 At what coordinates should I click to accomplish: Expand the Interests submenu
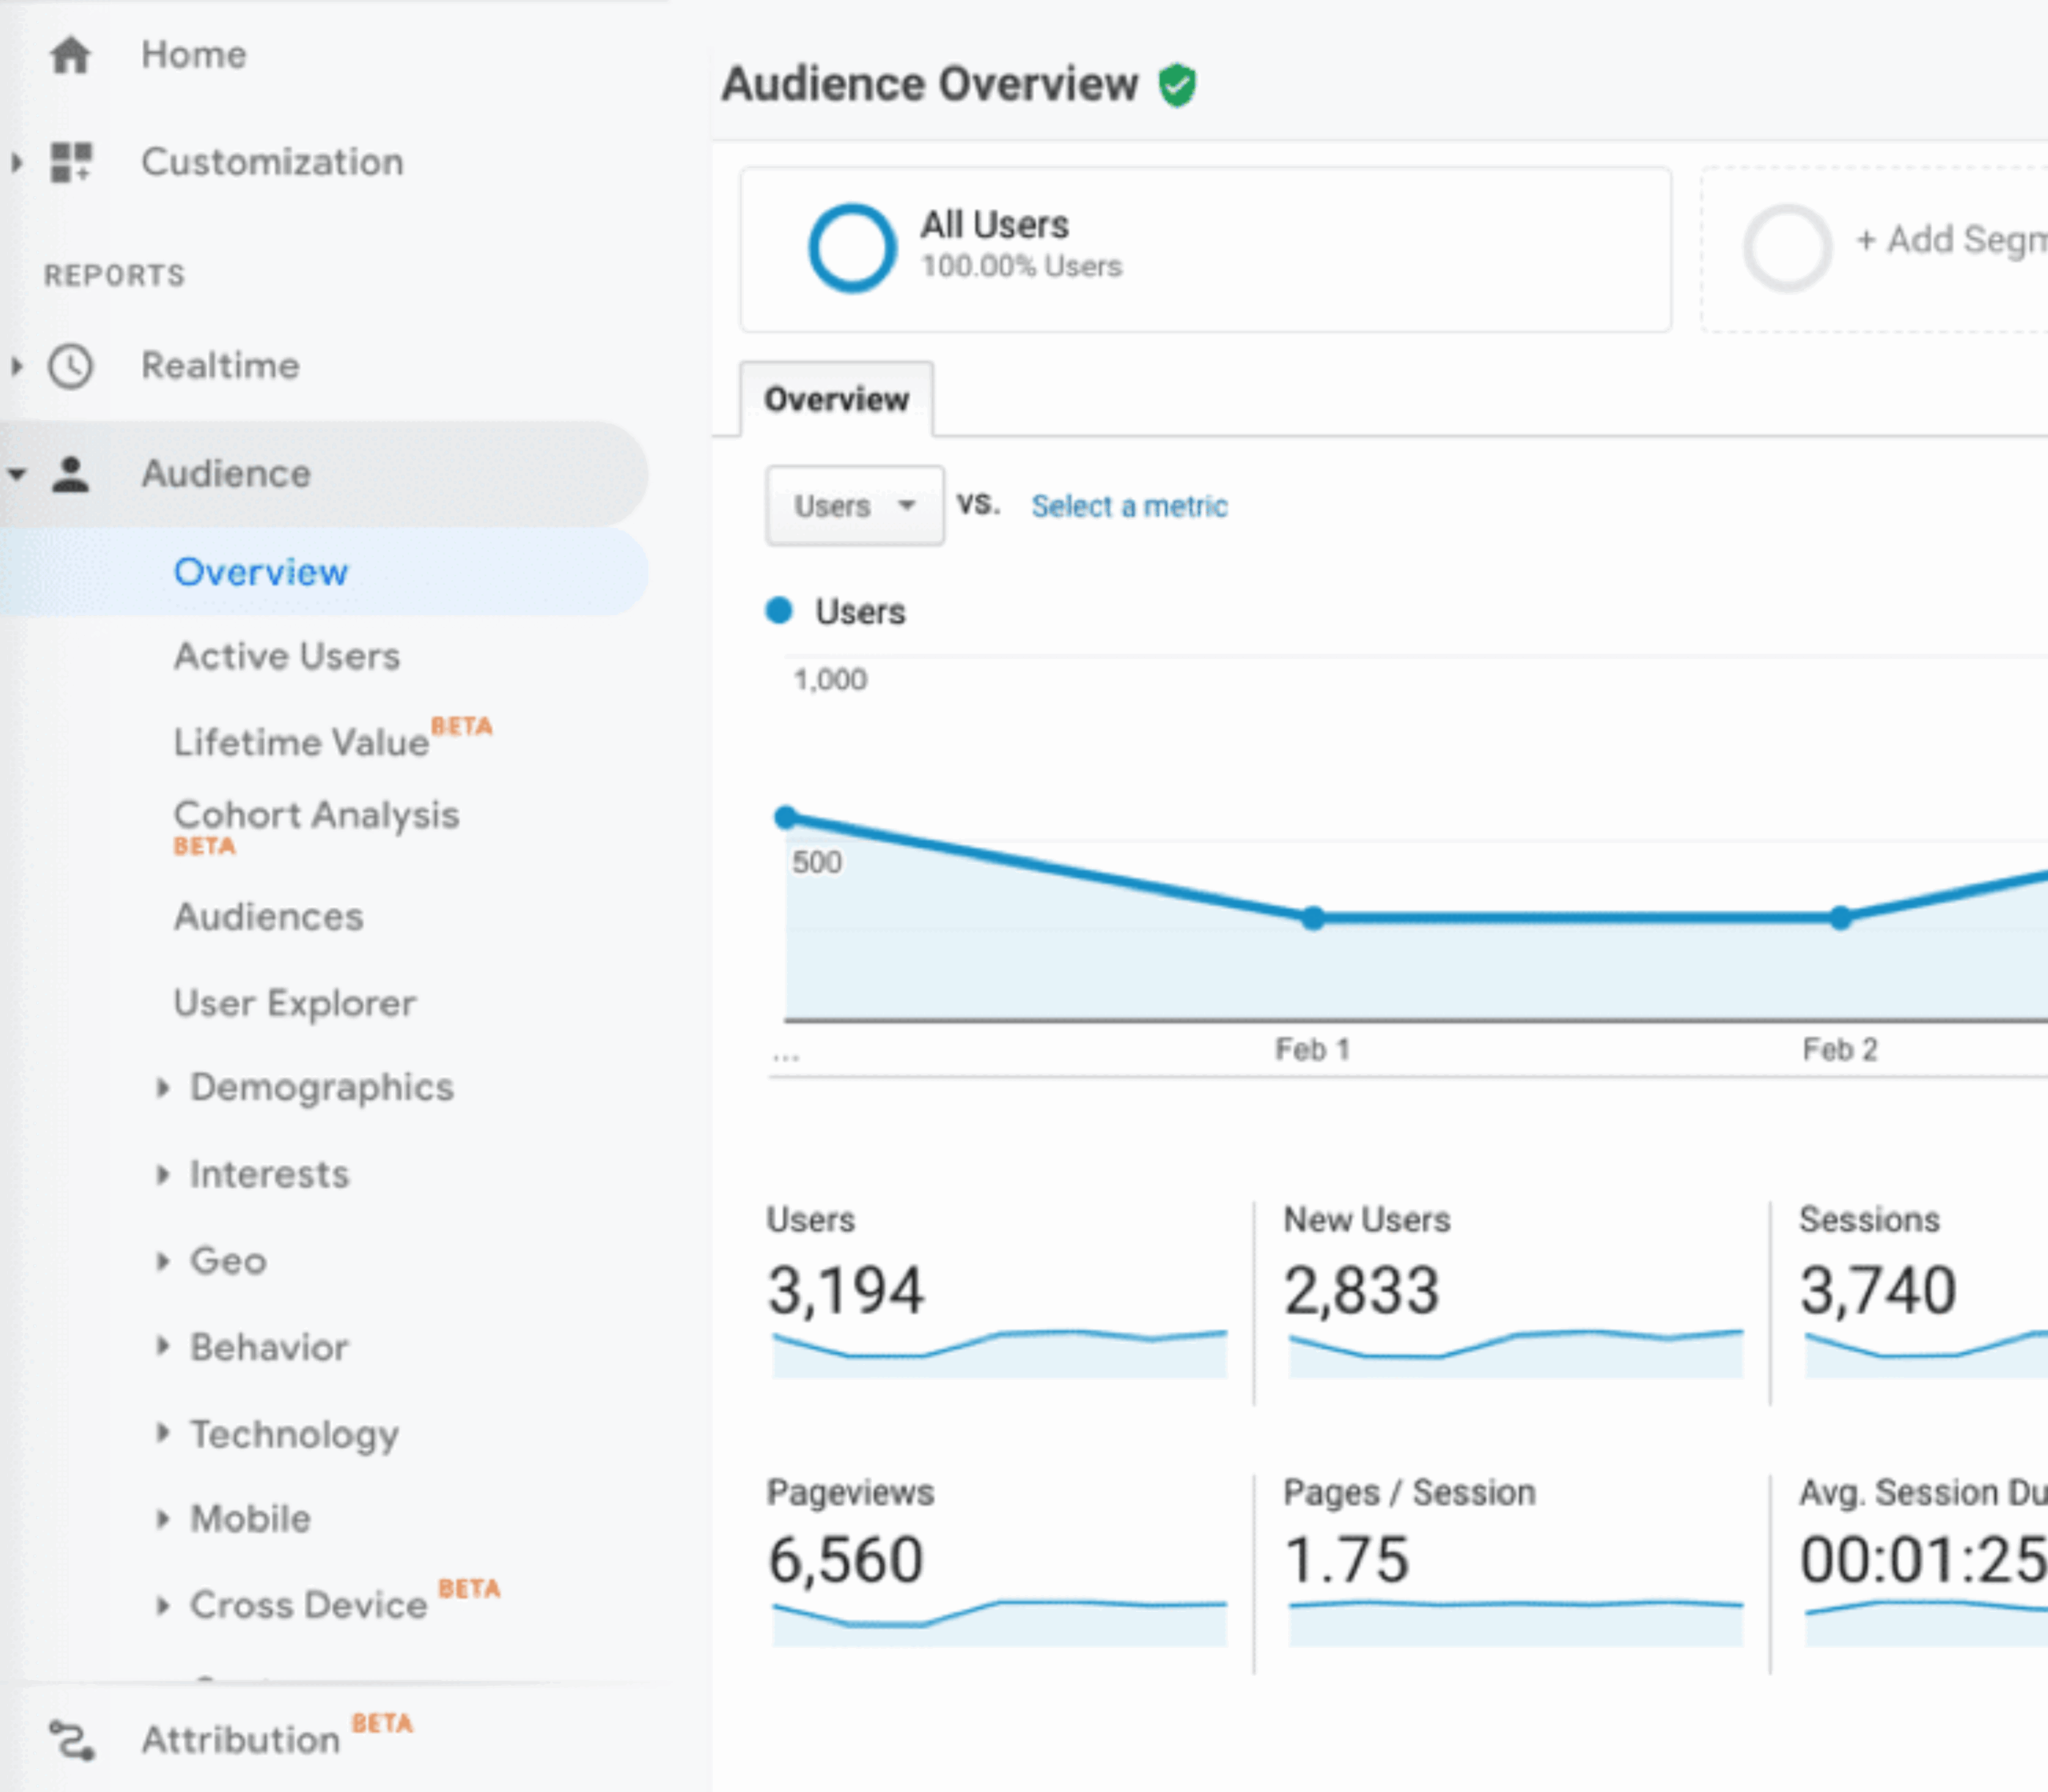(x=163, y=1174)
